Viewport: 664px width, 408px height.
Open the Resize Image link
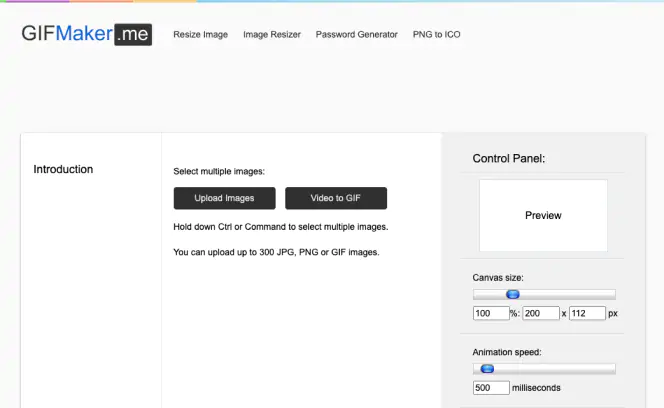[x=200, y=34]
